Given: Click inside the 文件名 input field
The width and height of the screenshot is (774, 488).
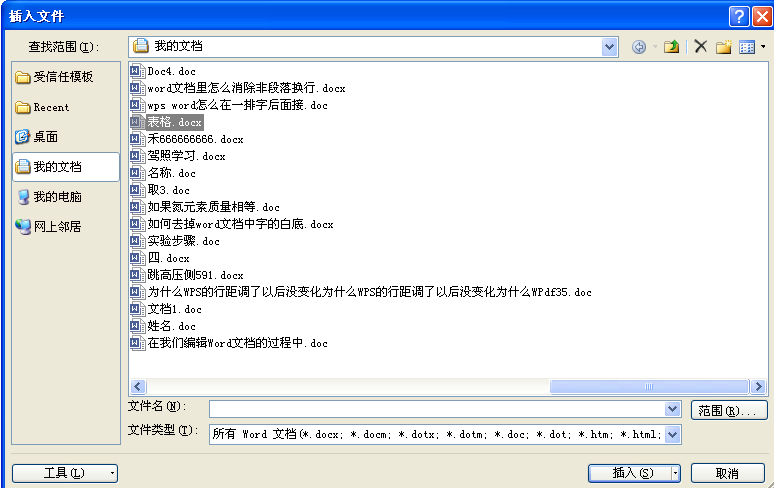Looking at the screenshot, I should point(437,409).
